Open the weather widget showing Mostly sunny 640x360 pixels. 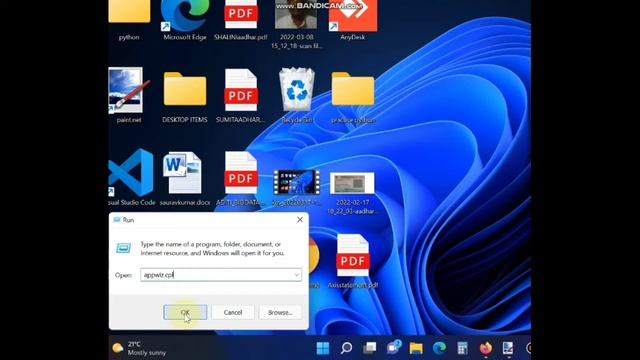[x=140, y=348]
